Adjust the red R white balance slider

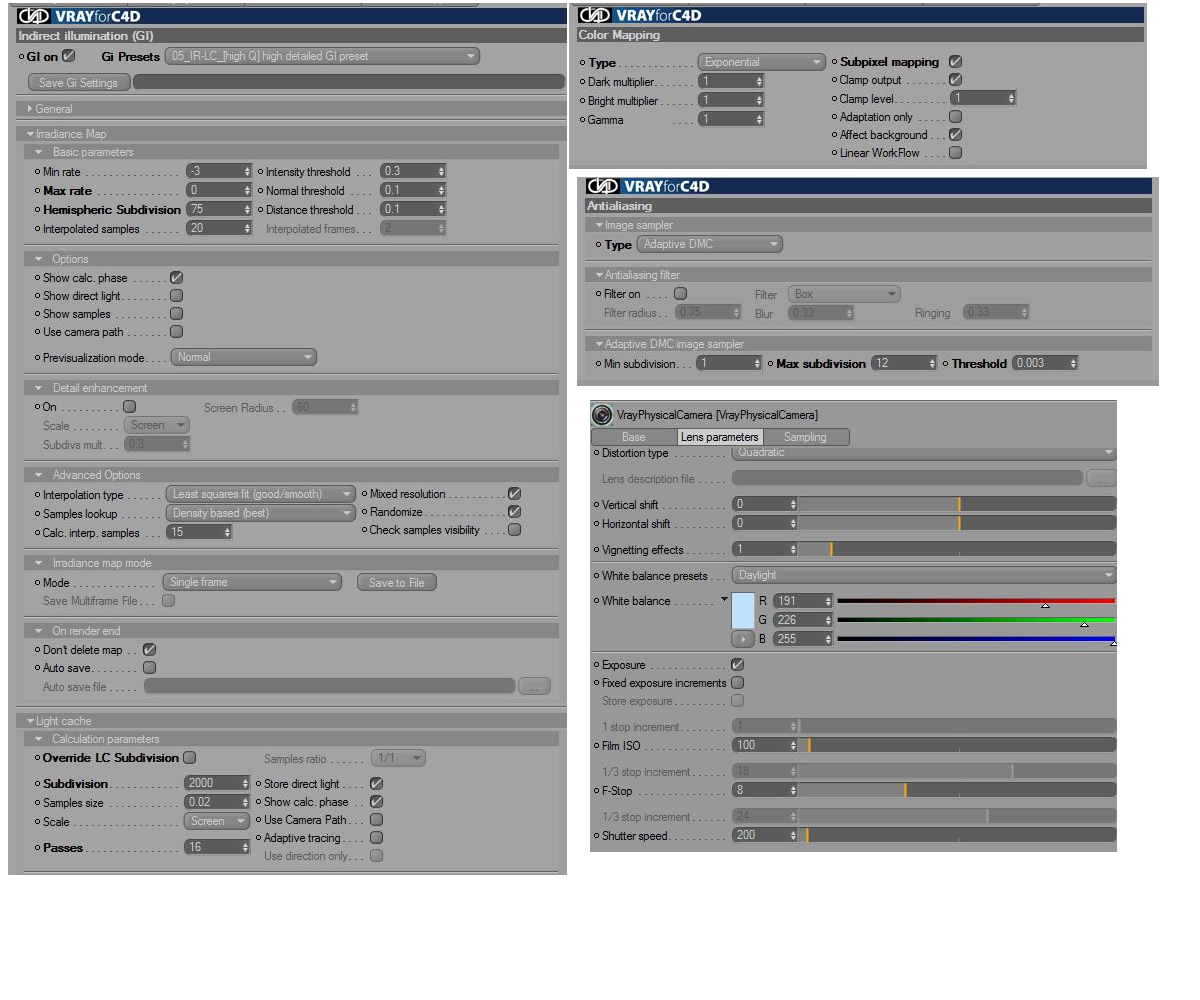coord(976,601)
